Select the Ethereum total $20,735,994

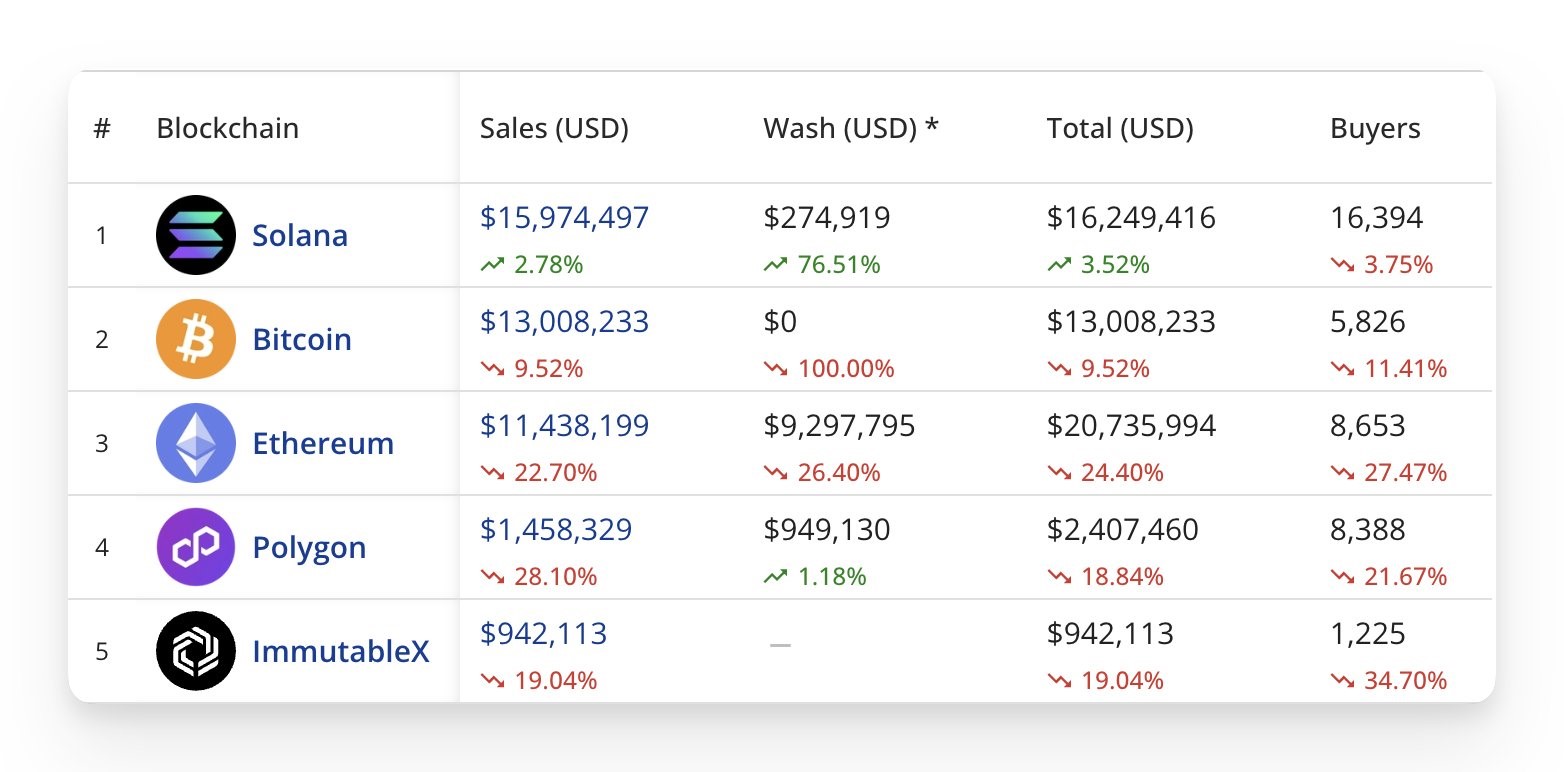(x=1131, y=425)
